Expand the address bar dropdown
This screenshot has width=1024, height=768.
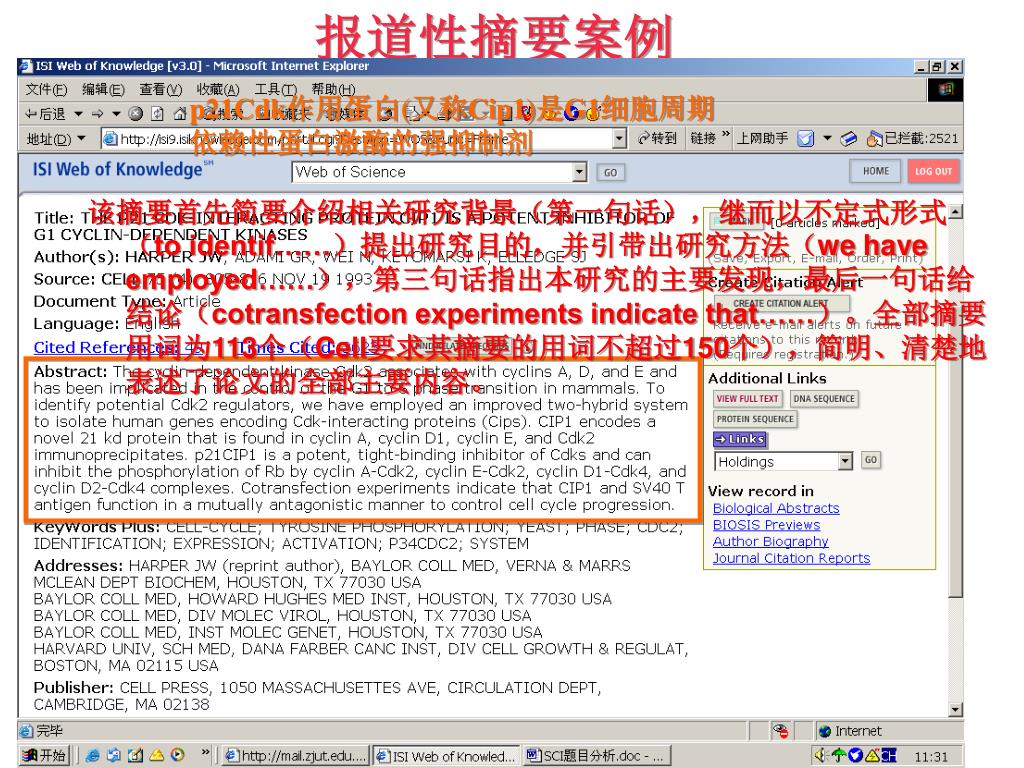(620, 138)
